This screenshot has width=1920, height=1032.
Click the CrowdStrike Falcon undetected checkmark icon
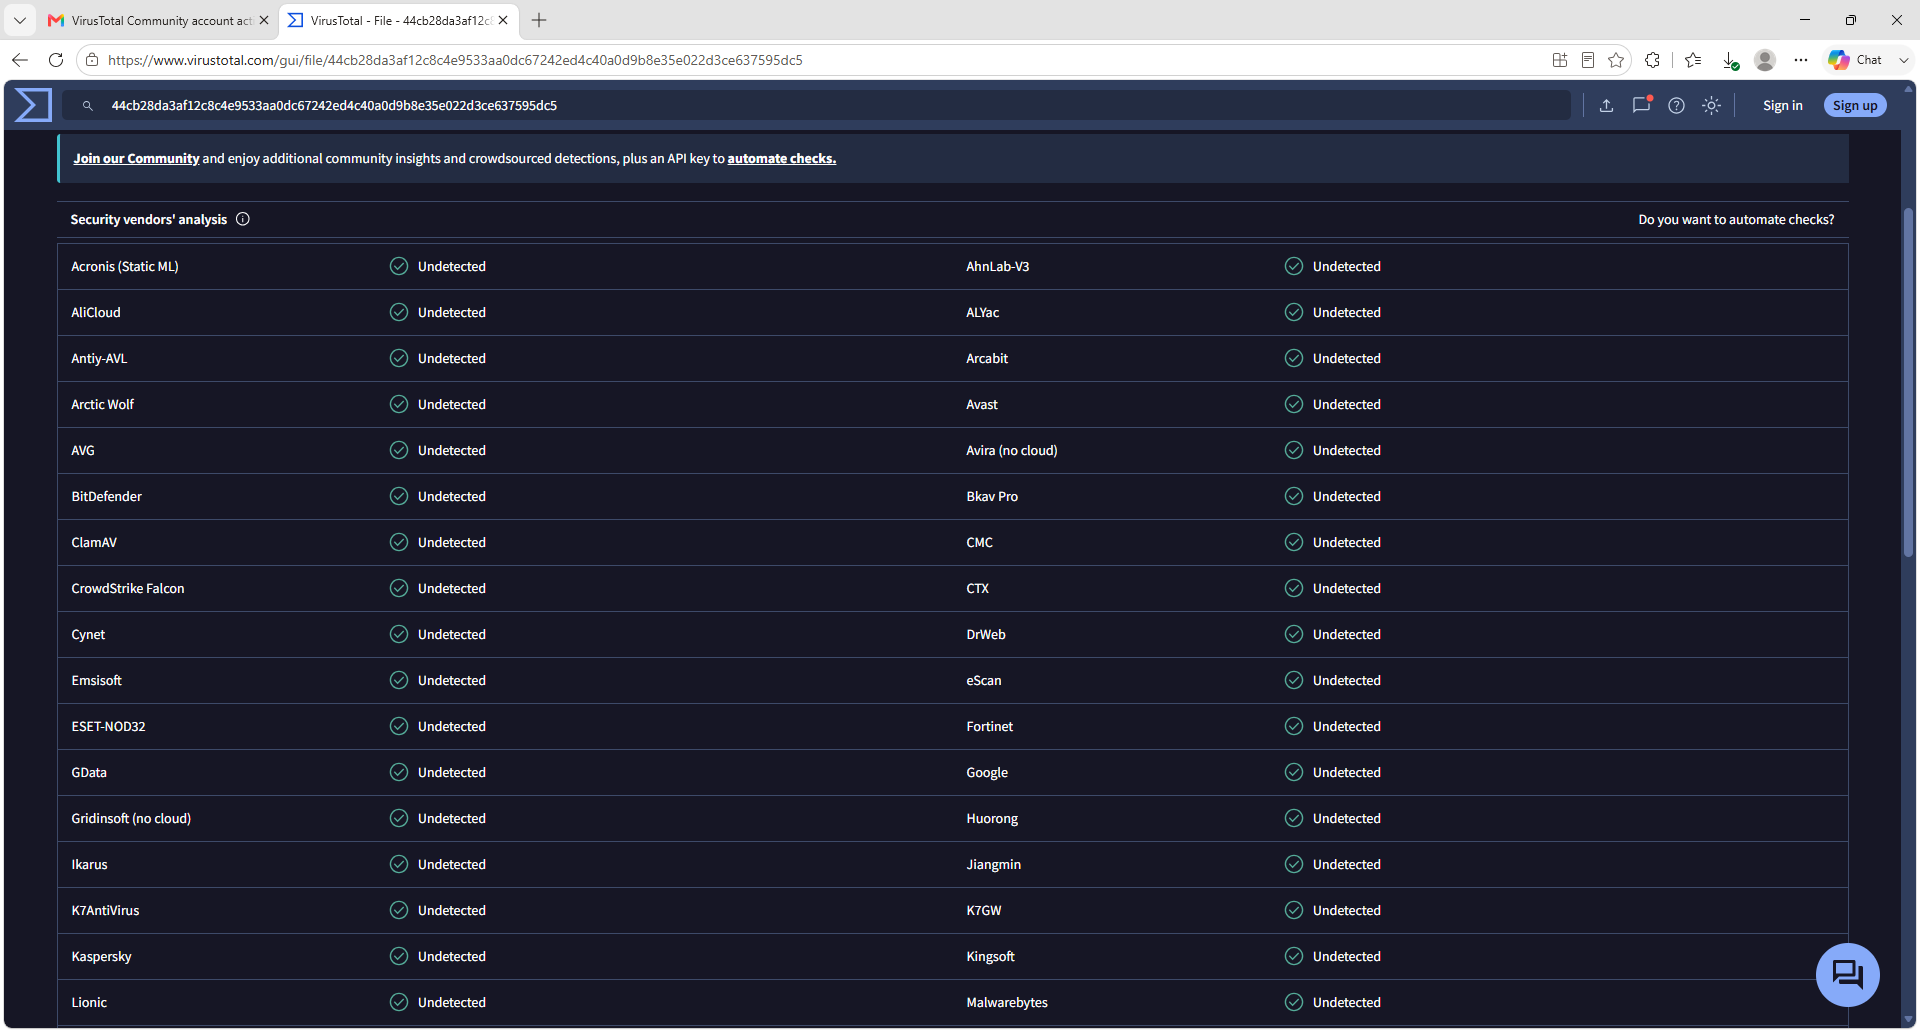(x=399, y=588)
